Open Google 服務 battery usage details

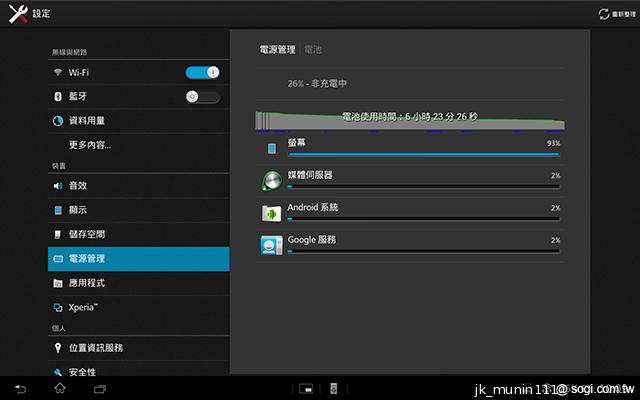tap(410, 246)
